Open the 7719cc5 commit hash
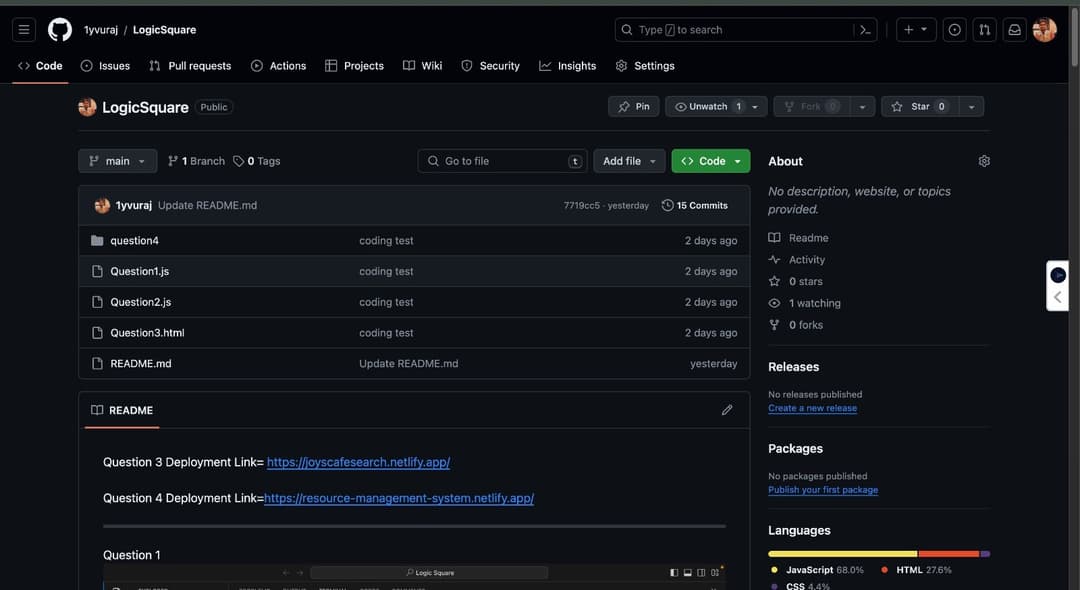Image resolution: width=1080 pixels, height=590 pixels. point(581,205)
